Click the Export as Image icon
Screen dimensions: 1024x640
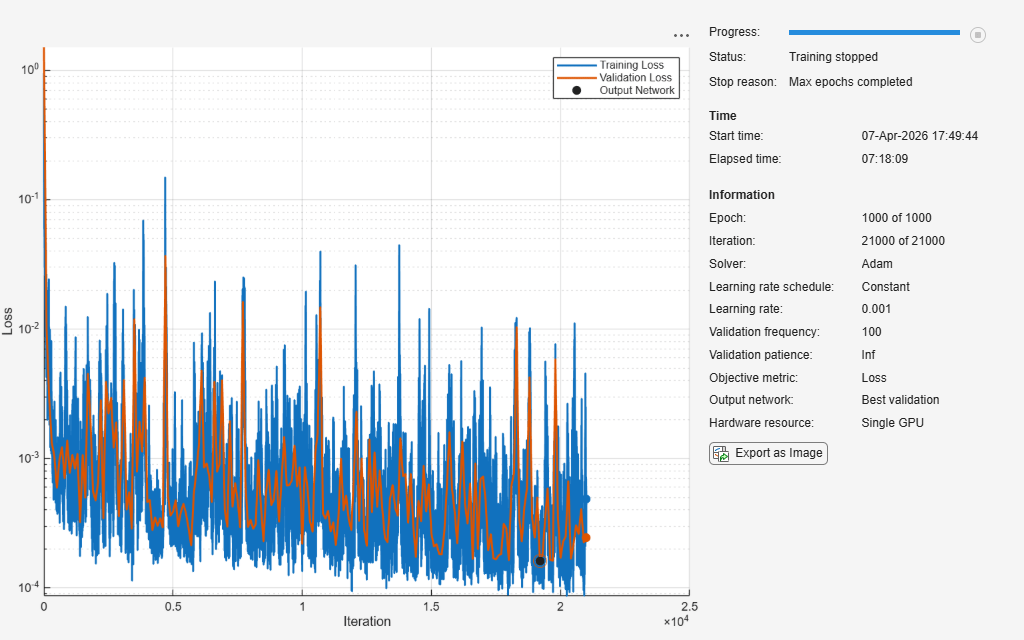coord(721,453)
